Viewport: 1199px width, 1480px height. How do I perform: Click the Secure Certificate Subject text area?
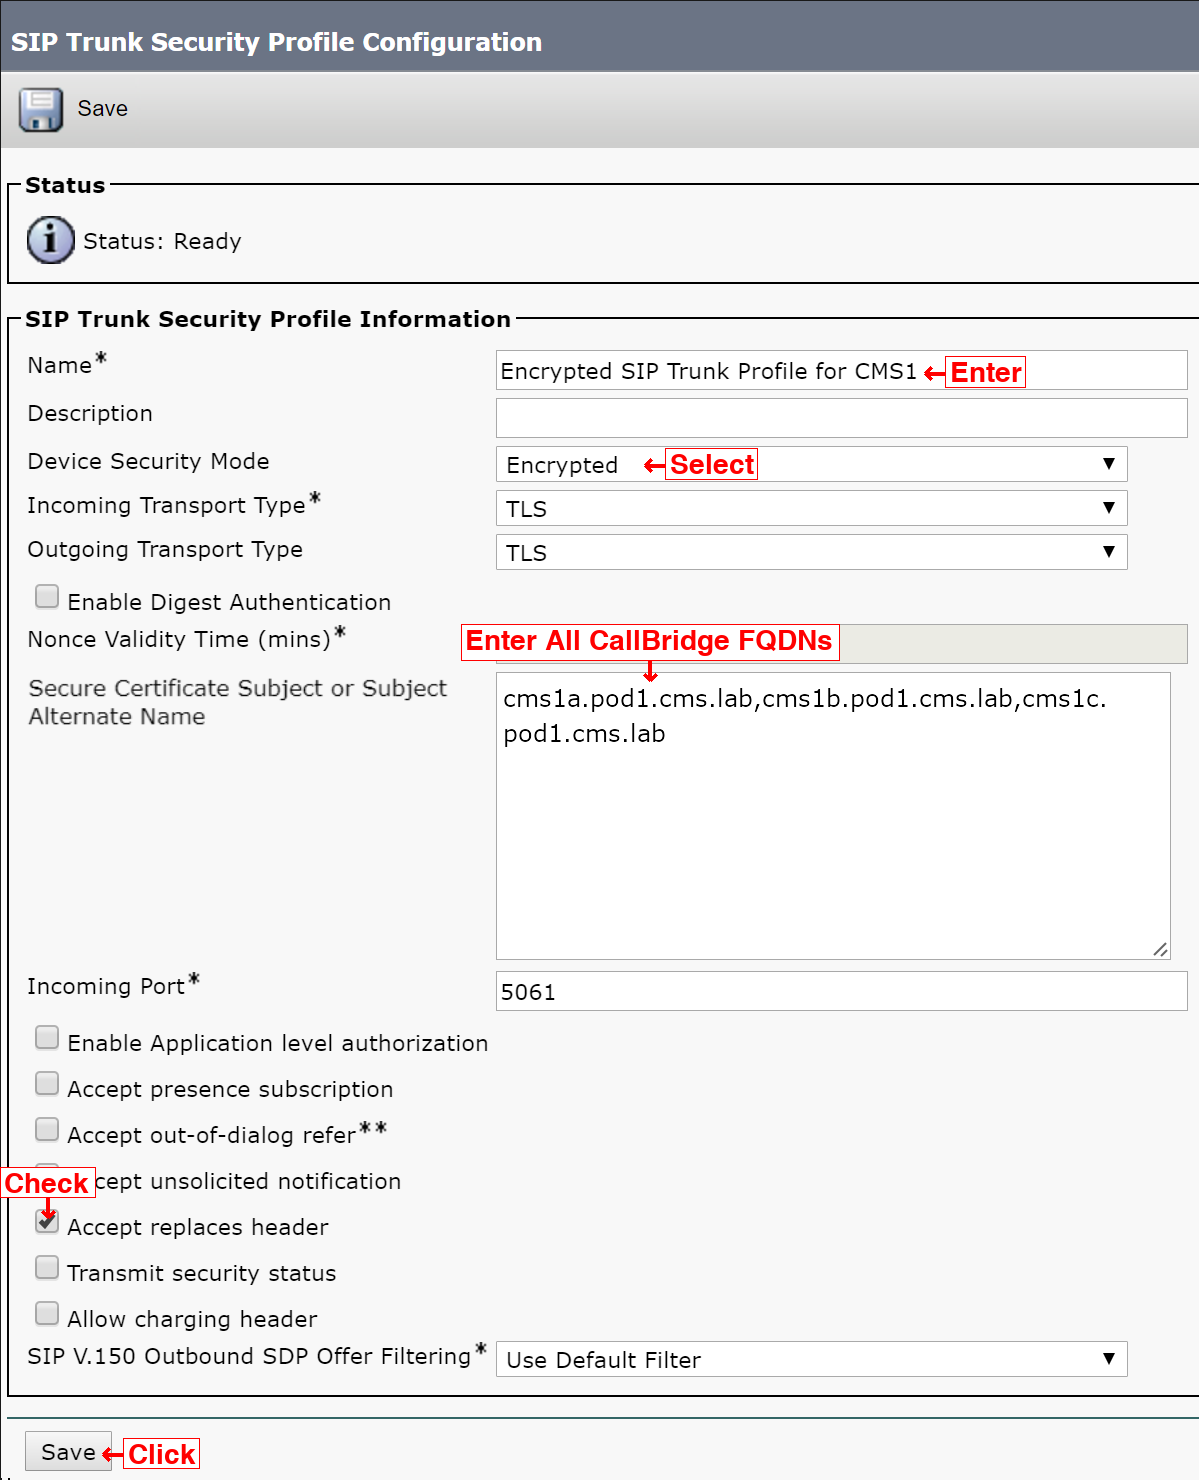833,816
